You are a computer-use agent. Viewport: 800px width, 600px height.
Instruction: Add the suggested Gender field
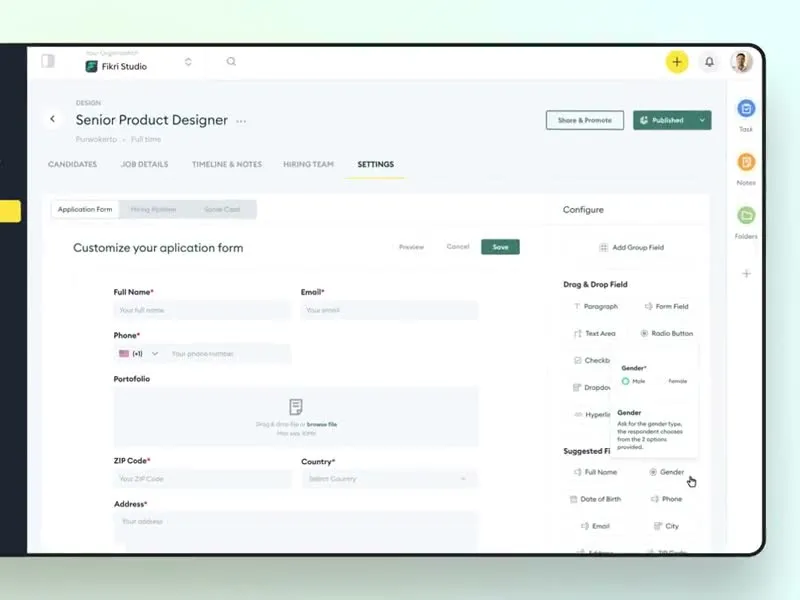point(666,472)
